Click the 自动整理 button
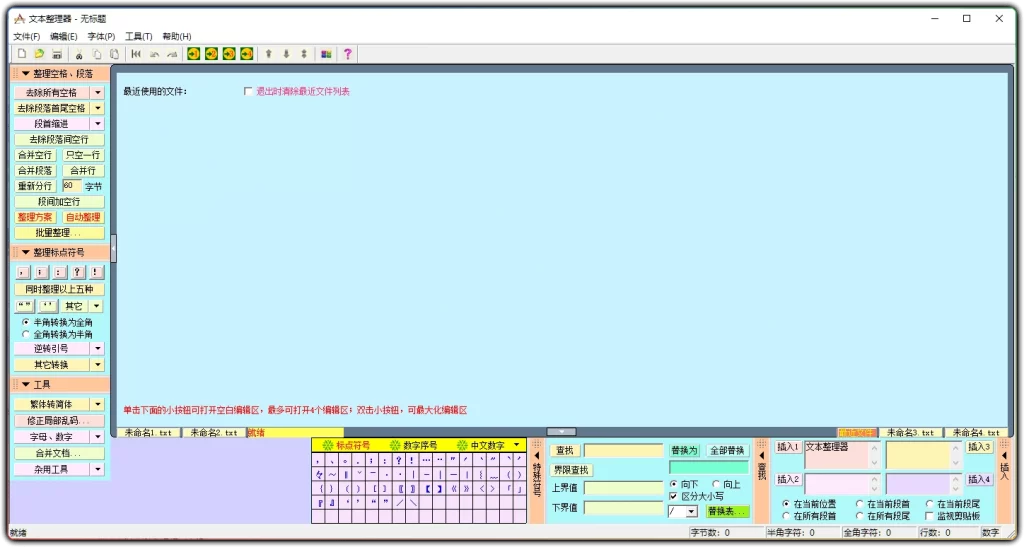Image resolution: width=1024 pixels, height=547 pixels. [83, 217]
